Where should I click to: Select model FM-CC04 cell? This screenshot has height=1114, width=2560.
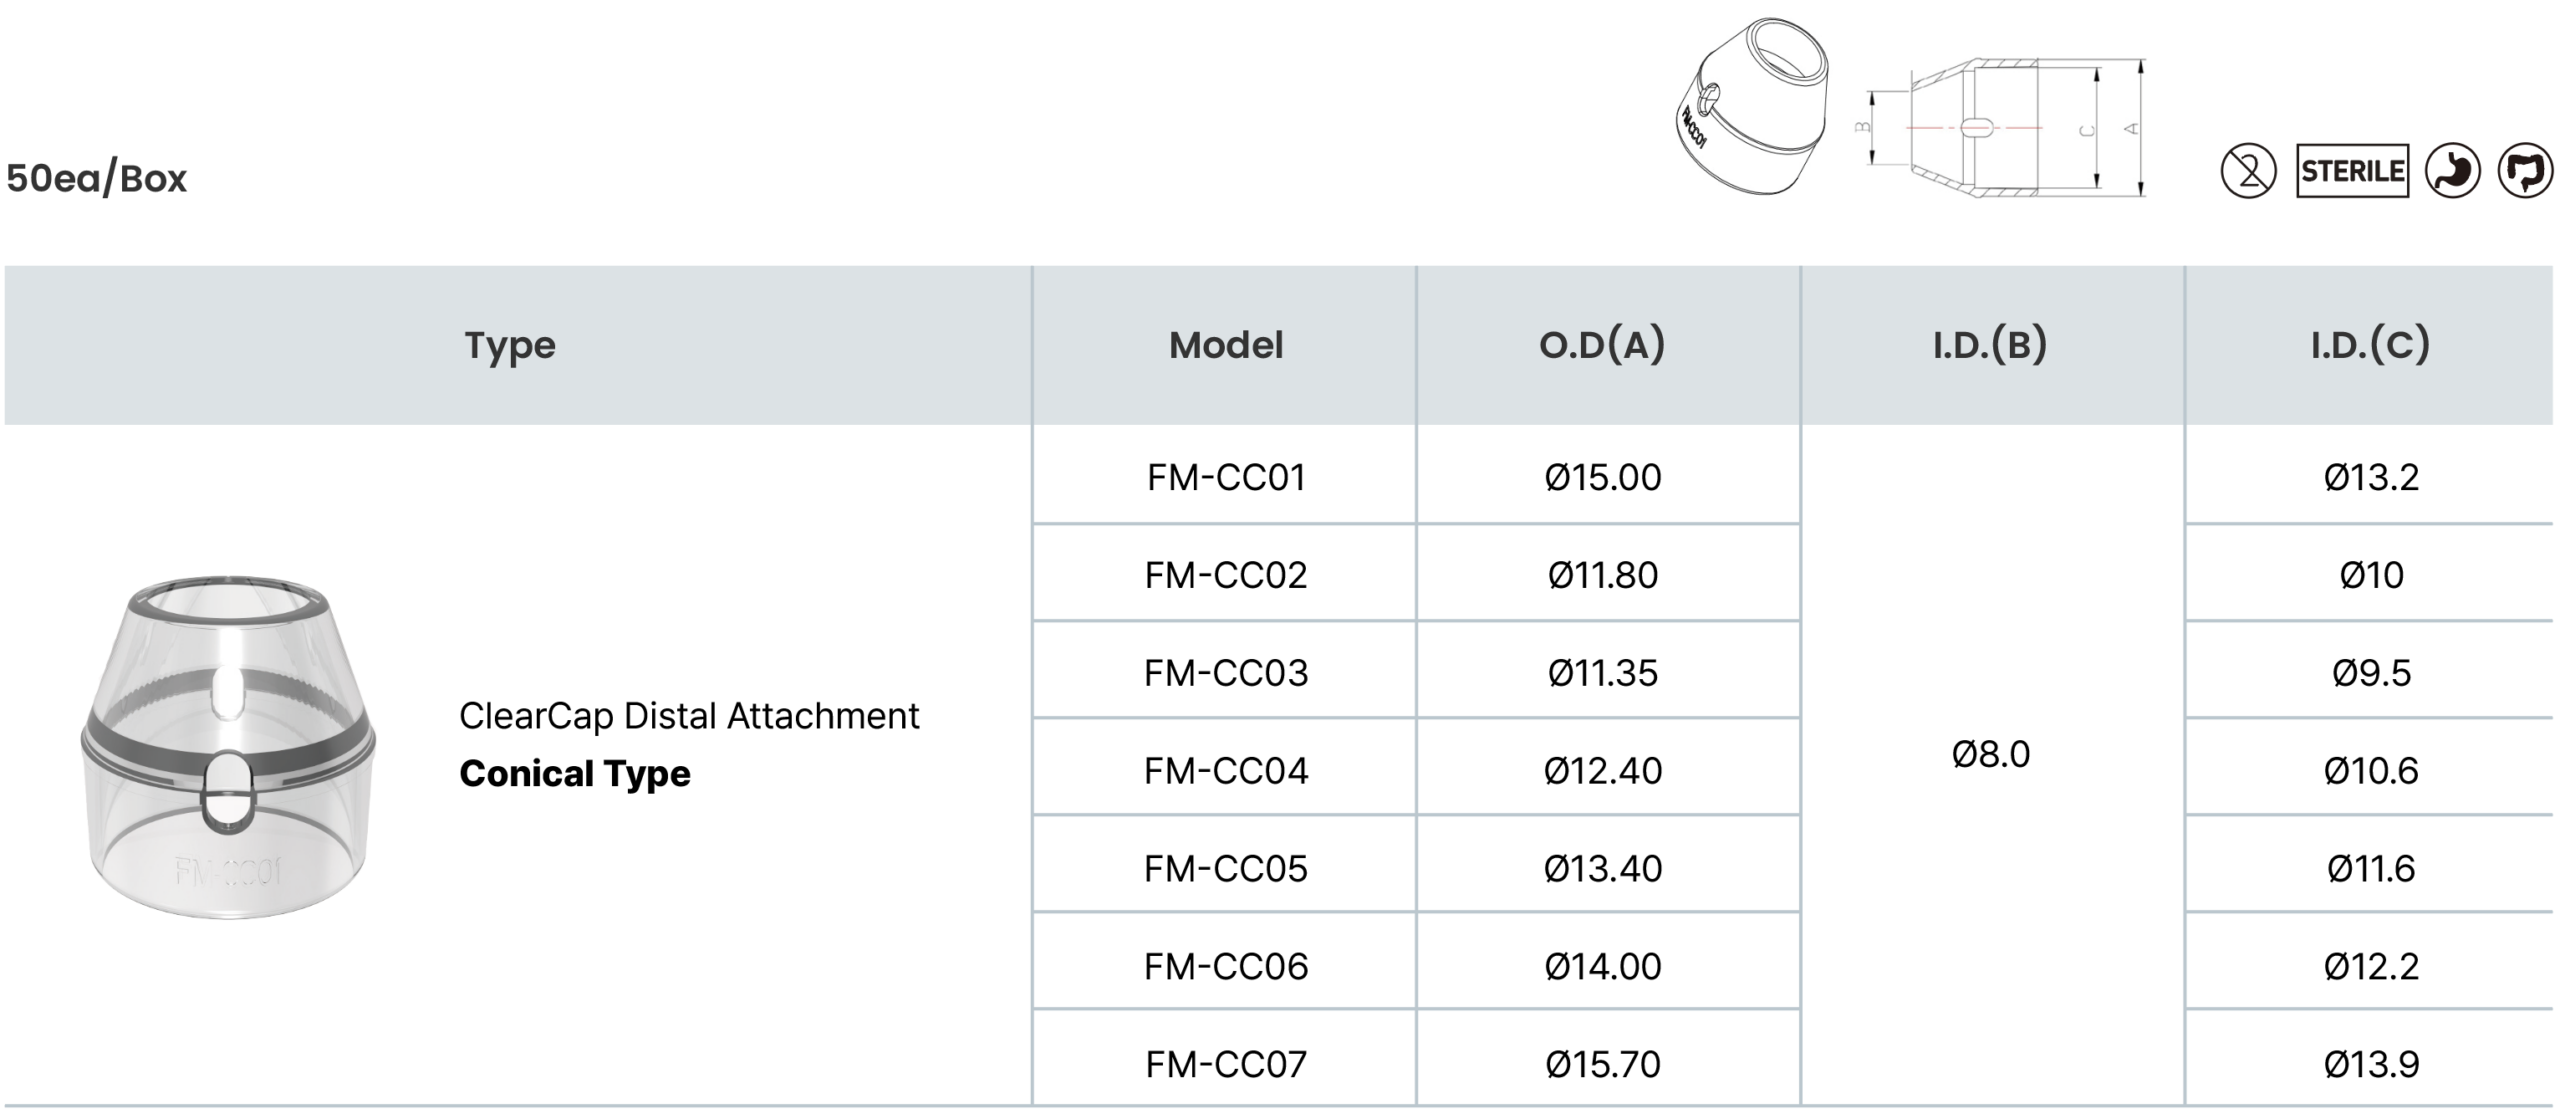(x=1226, y=771)
